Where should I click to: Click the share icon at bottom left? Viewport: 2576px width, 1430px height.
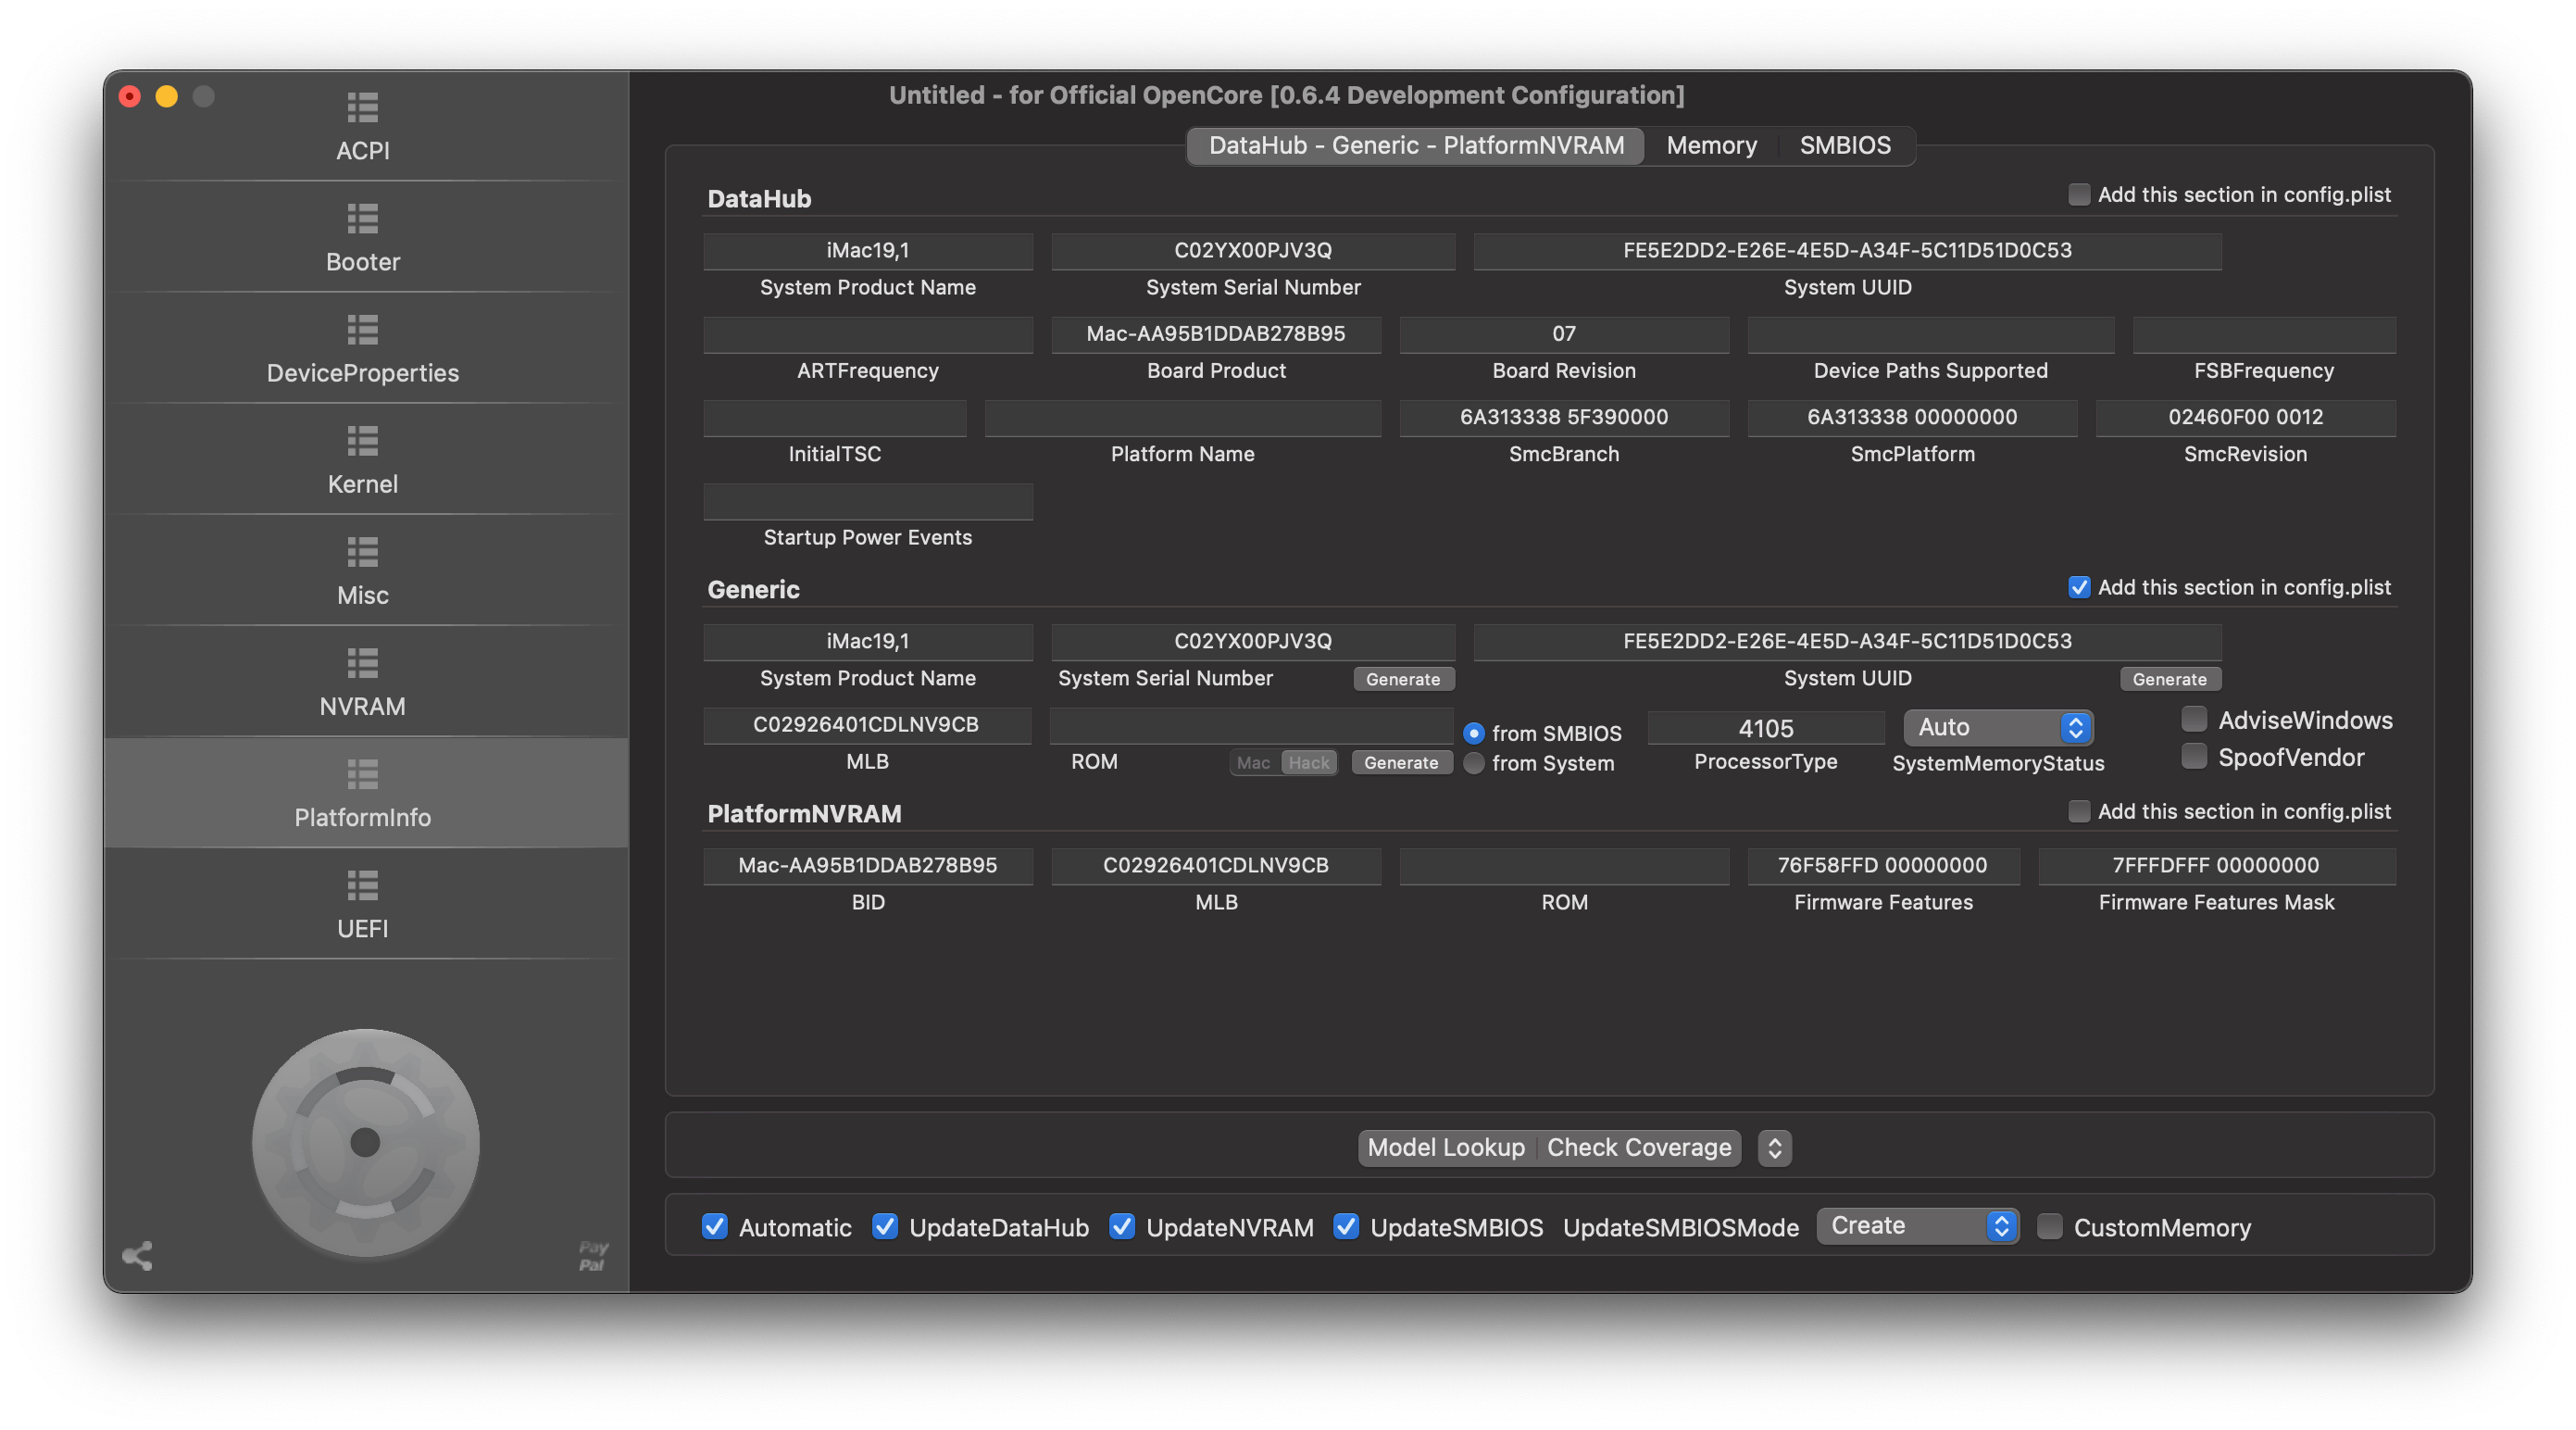point(137,1256)
